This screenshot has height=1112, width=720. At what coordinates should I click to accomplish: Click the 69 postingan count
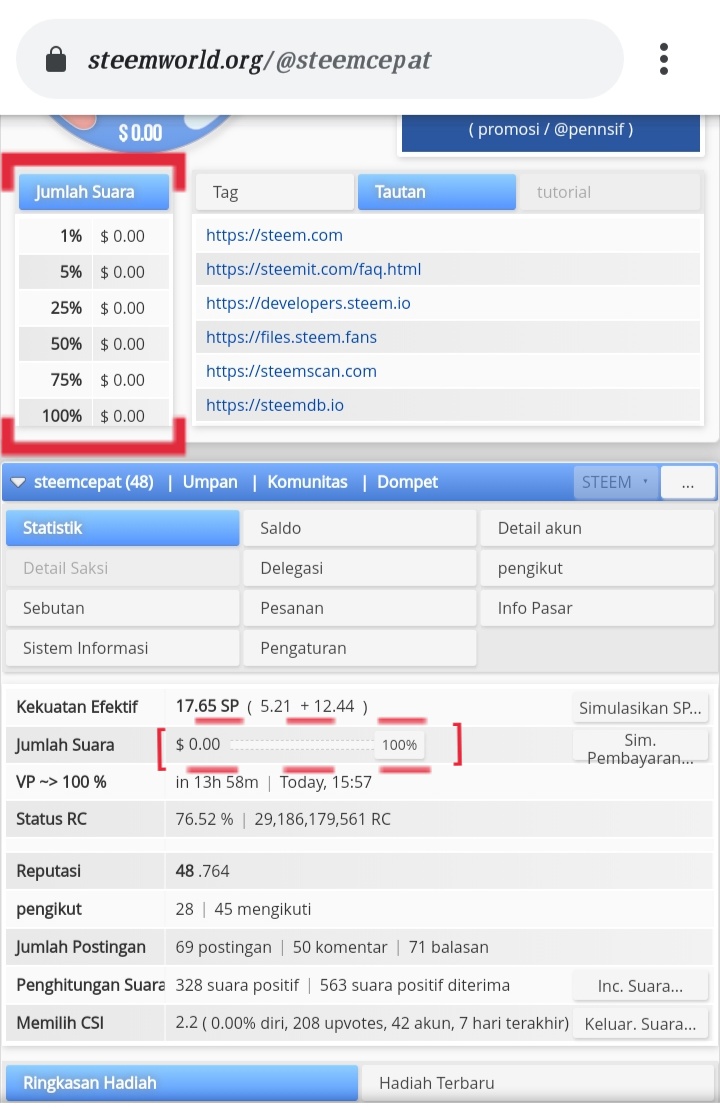click(223, 947)
